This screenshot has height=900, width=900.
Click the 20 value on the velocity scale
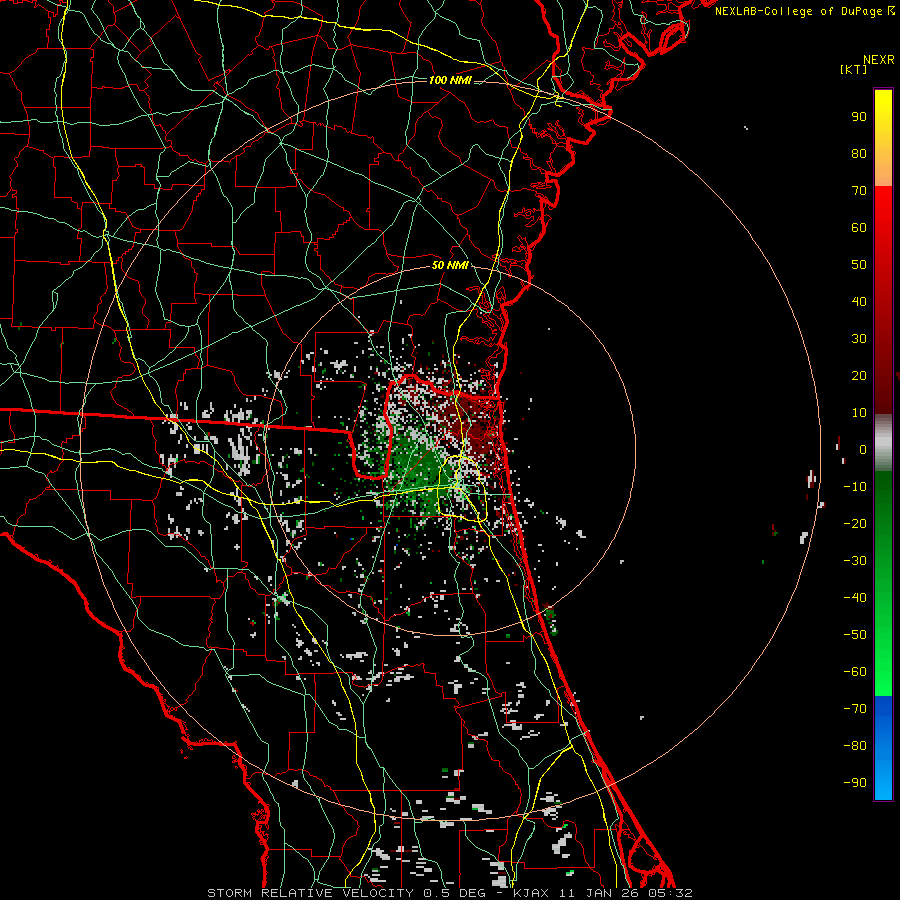pos(859,376)
